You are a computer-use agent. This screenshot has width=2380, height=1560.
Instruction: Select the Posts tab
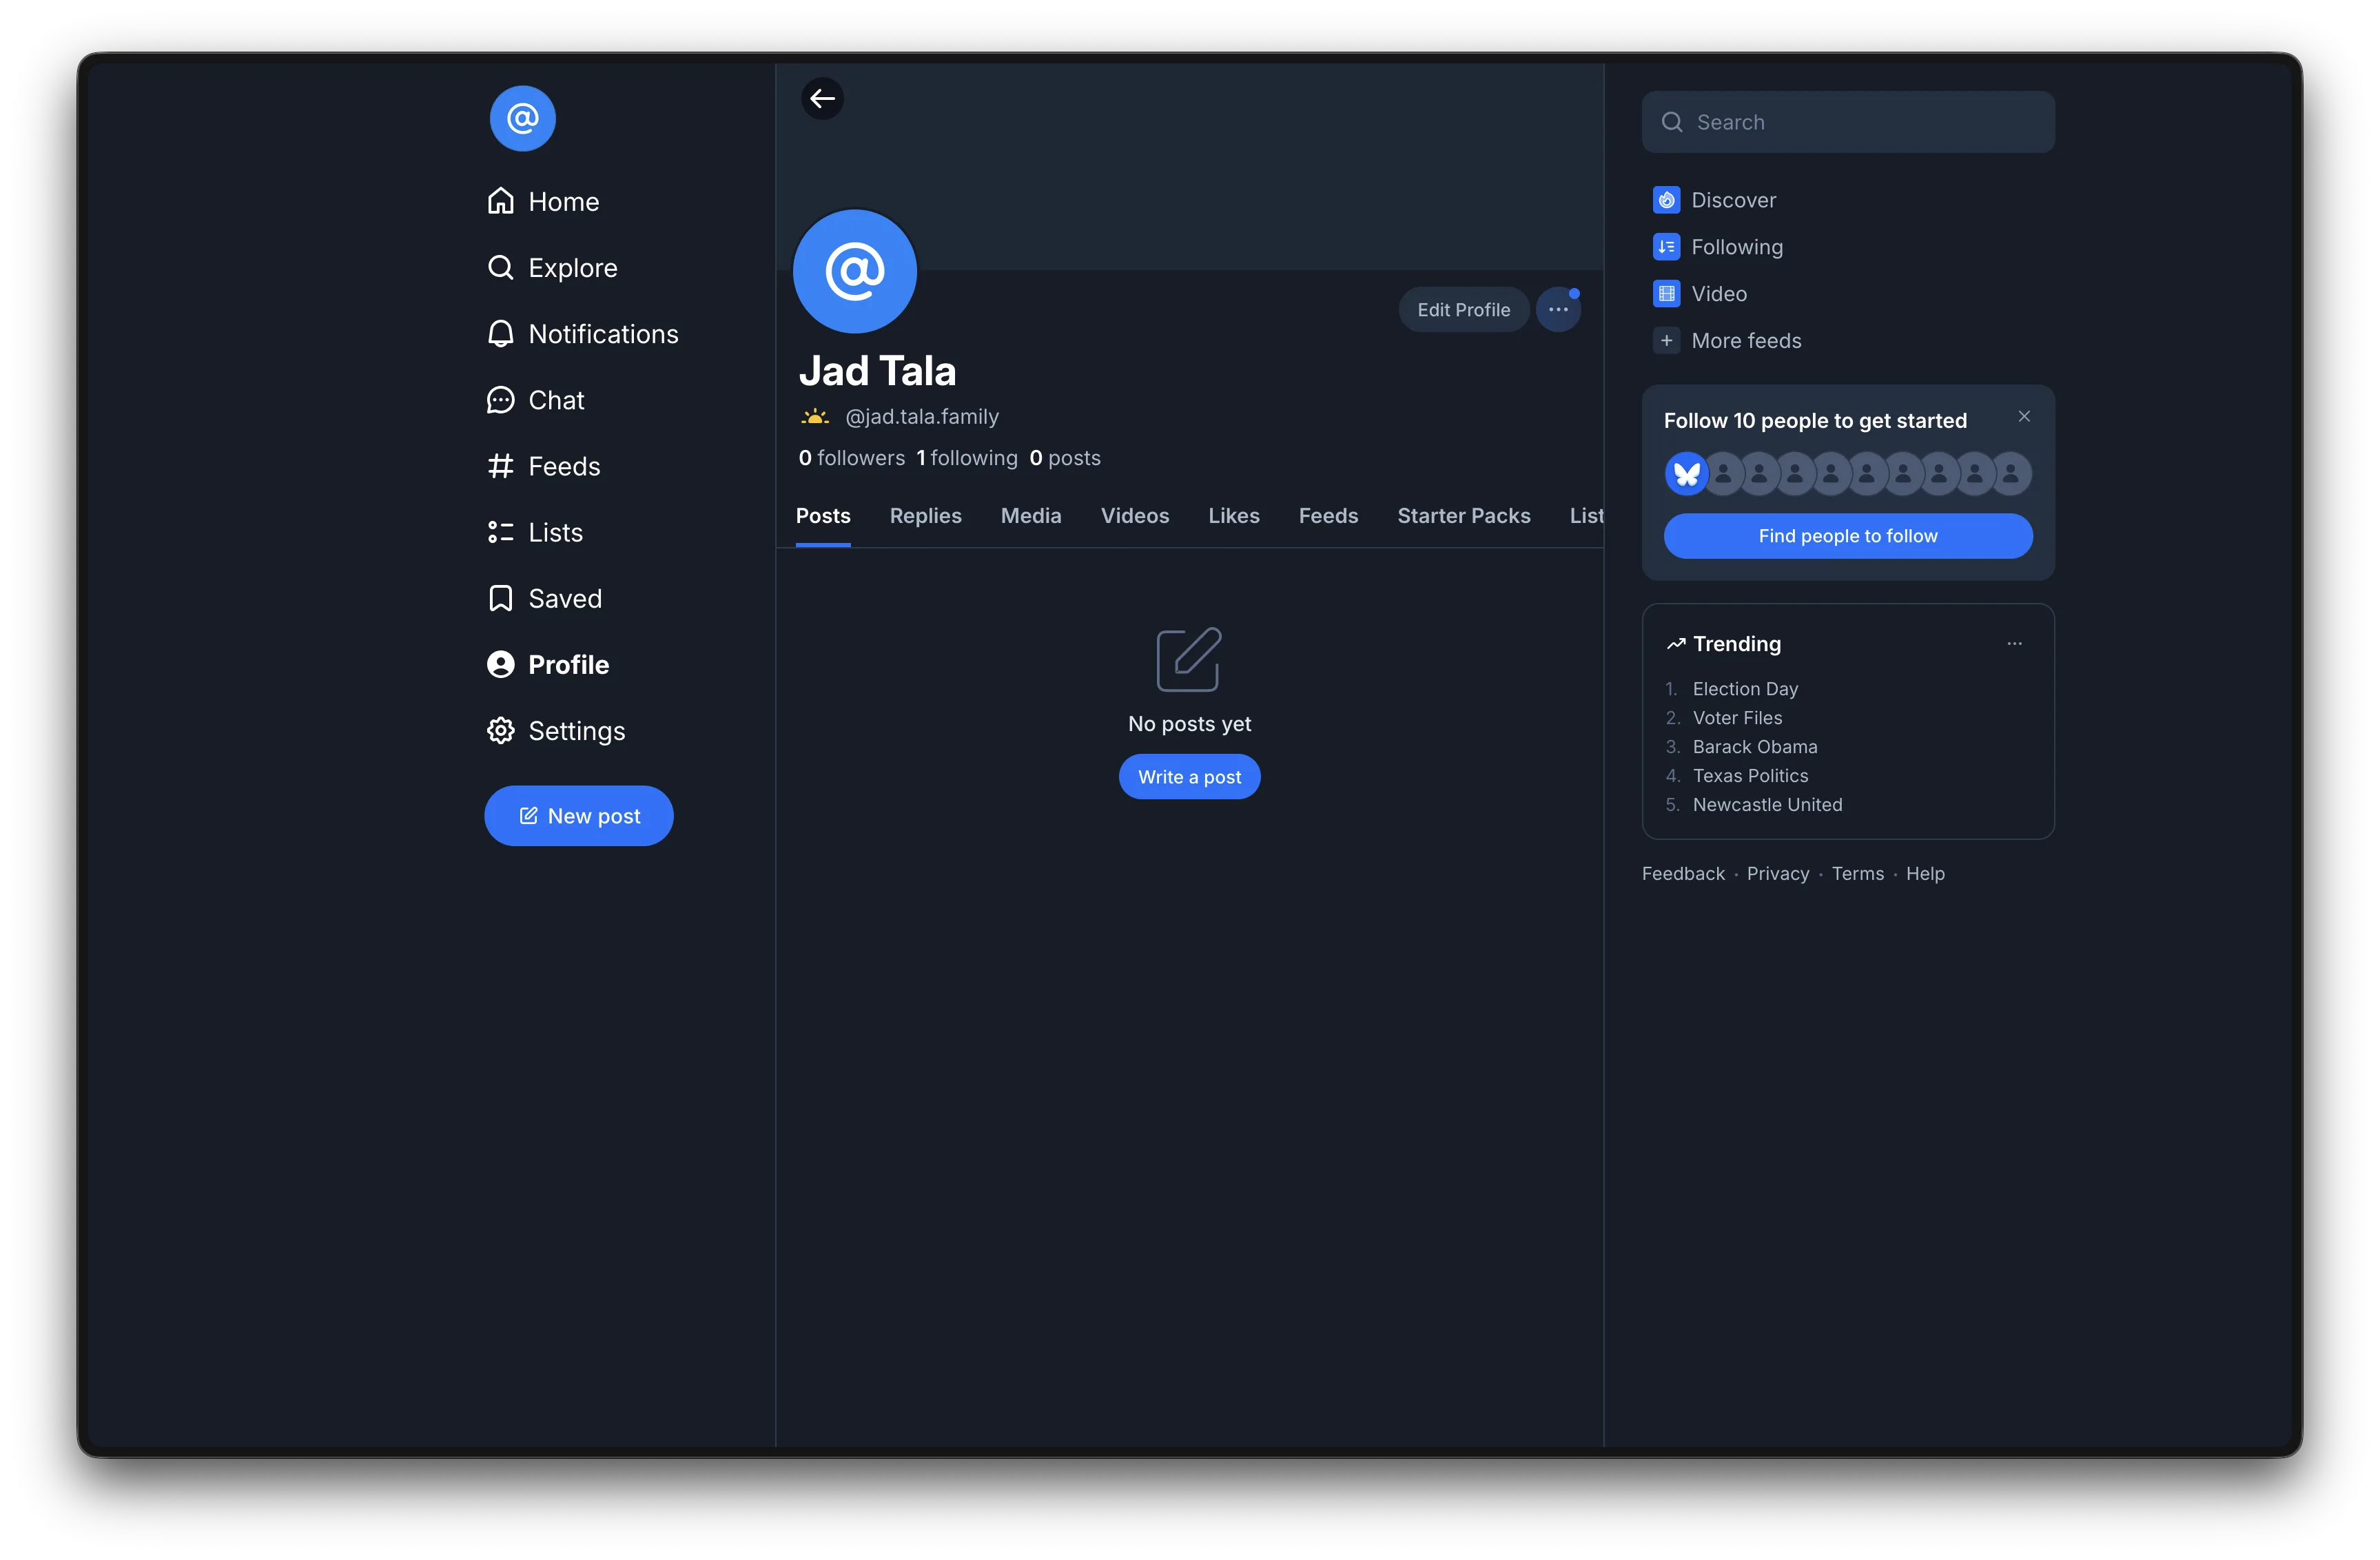click(822, 516)
